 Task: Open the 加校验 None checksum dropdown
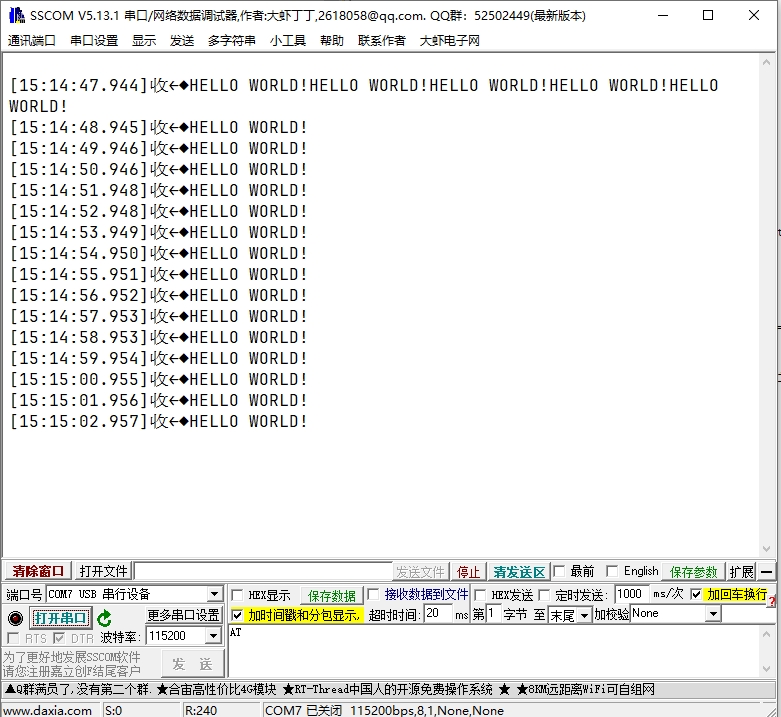[x=713, y=614]
